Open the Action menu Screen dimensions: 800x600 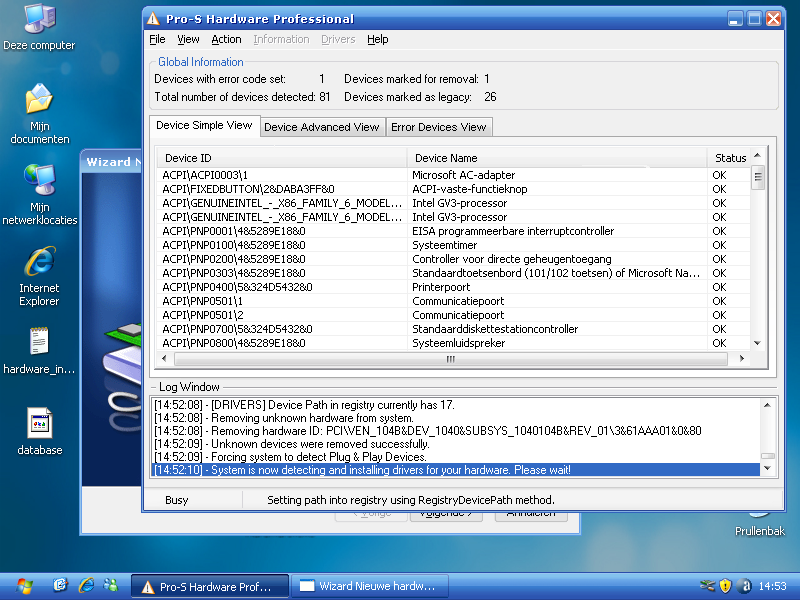(226, 39)
